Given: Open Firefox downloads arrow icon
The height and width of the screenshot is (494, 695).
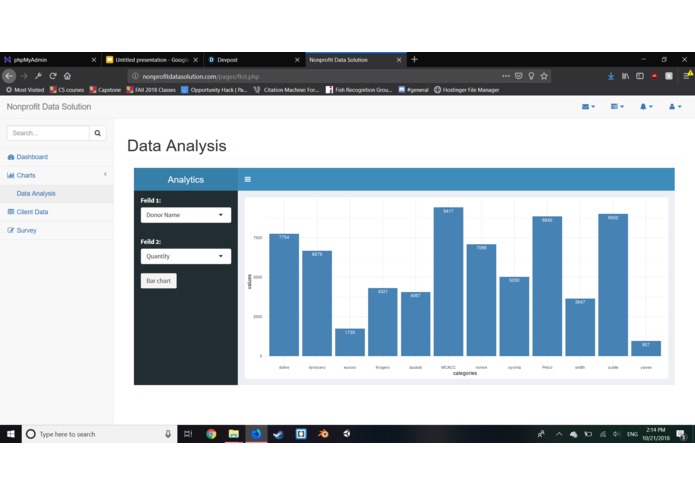Looking at the screenshot, I should tap(611, 76).
